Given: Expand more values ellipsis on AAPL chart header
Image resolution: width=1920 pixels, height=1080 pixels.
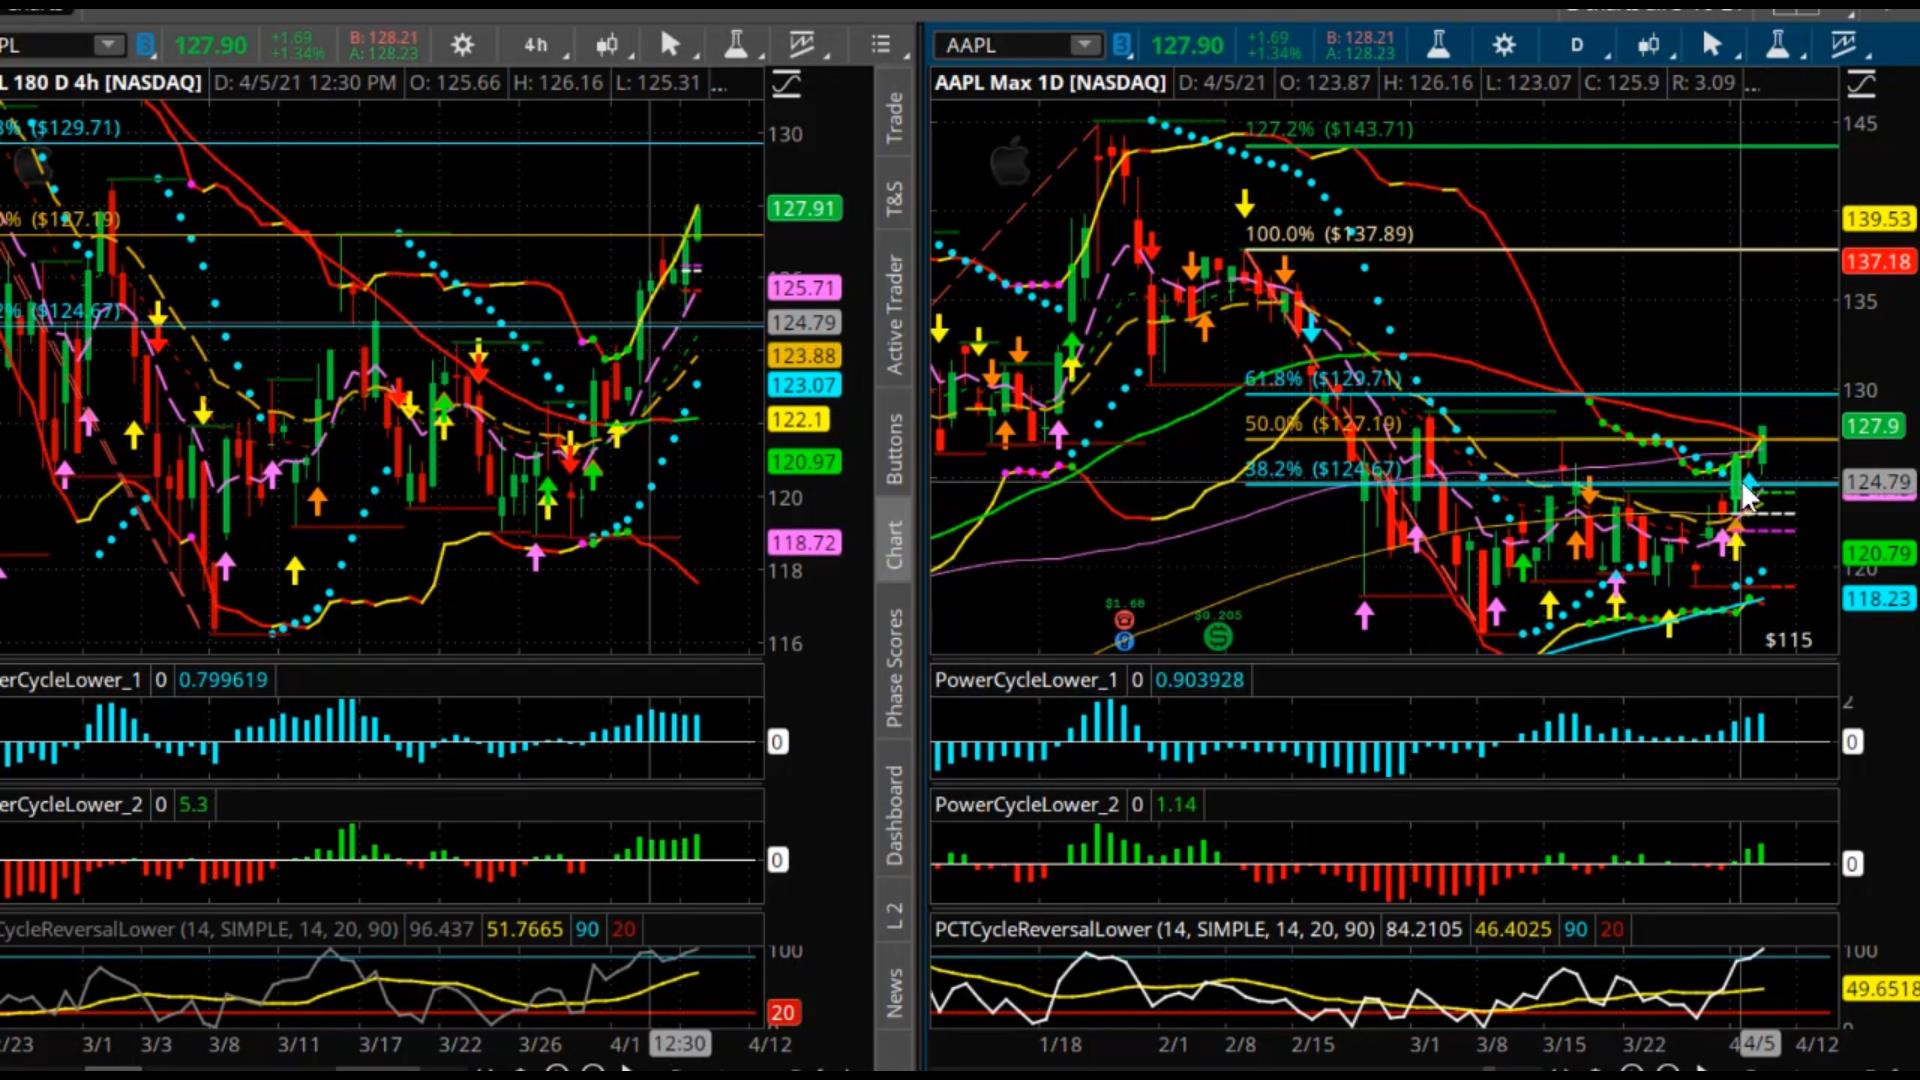Looking at the screenshot, I should tap(1751, 84).
